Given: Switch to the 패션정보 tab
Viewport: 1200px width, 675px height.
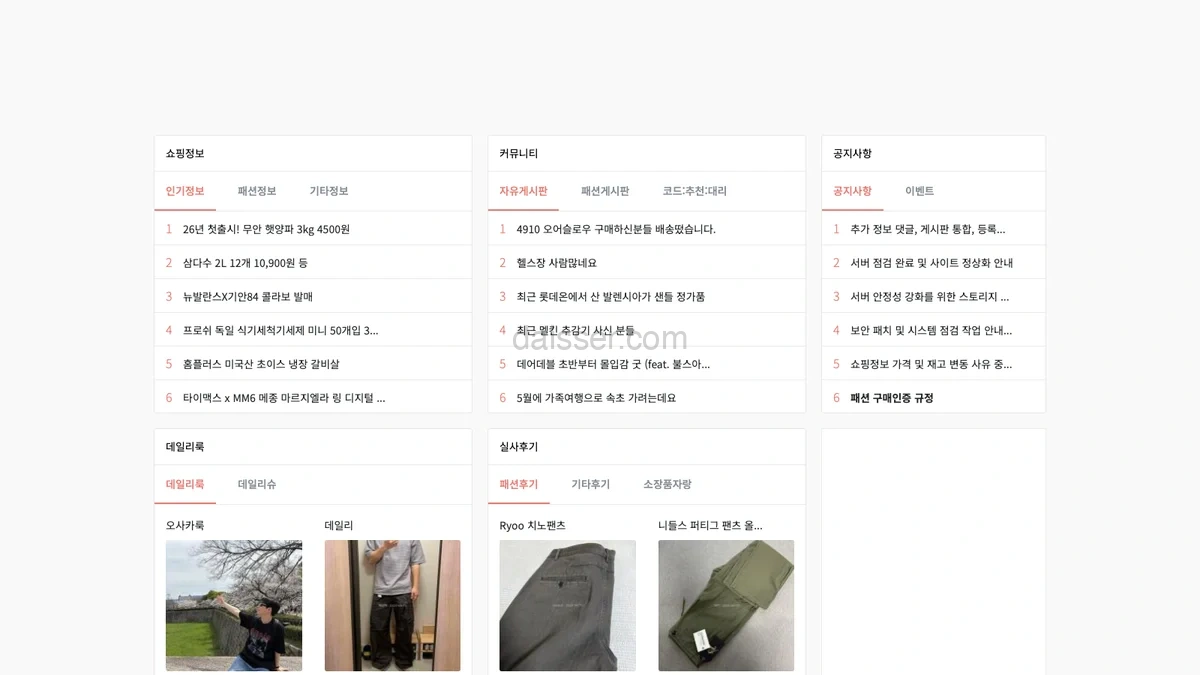Looking at the screenshot, I should [257, 191].
